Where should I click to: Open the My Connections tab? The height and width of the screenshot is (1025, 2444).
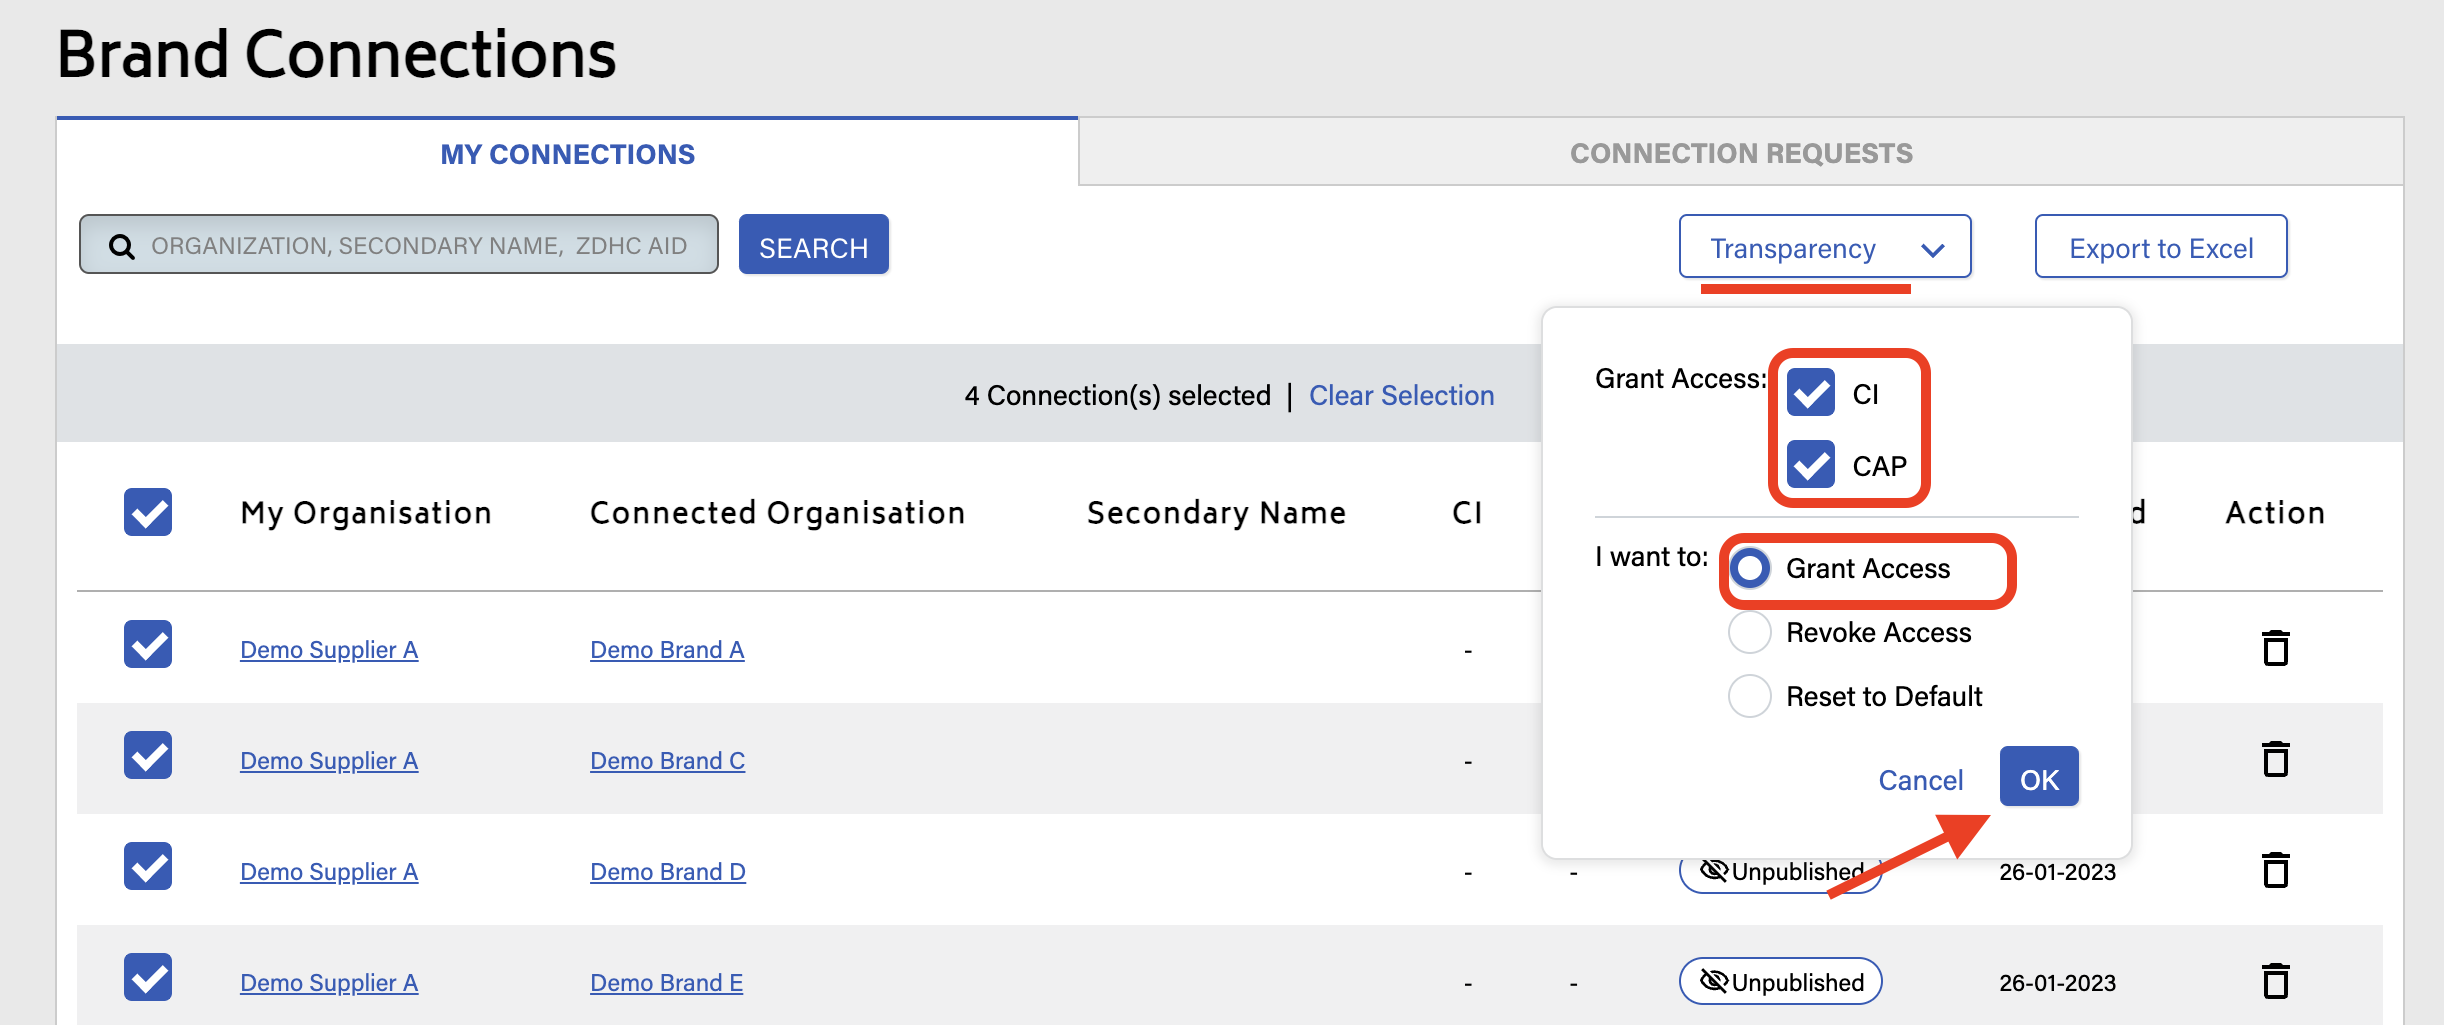(x=567, y=154)
